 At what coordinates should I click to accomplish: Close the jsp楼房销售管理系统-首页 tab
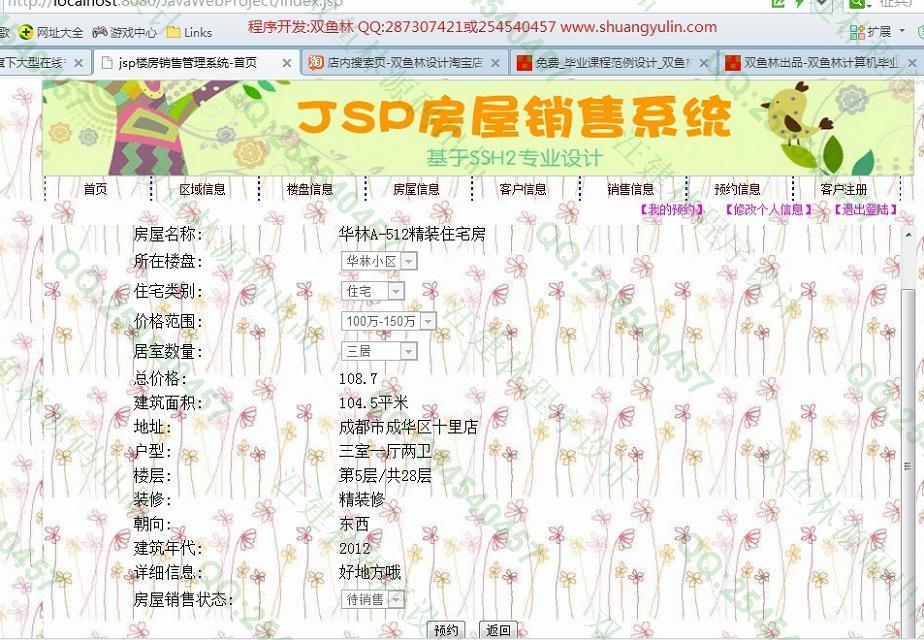(287, 63)
